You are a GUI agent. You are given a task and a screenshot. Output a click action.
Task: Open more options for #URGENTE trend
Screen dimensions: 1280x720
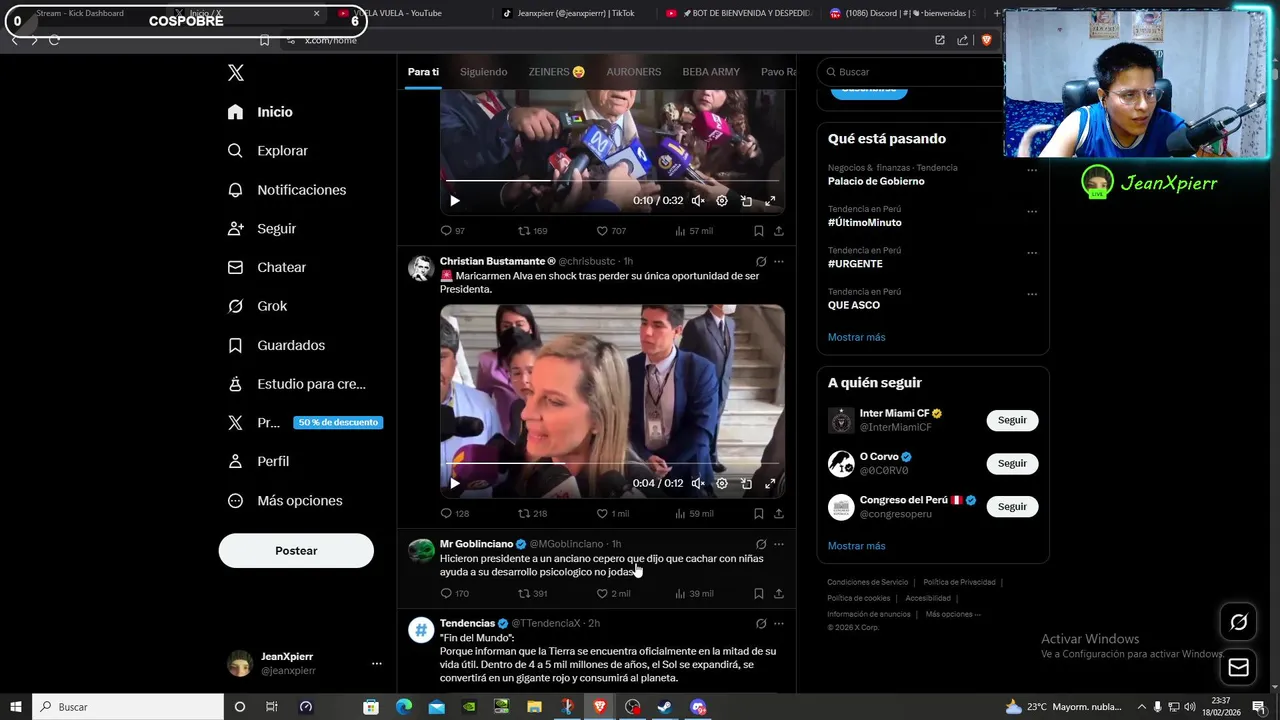1032,253
